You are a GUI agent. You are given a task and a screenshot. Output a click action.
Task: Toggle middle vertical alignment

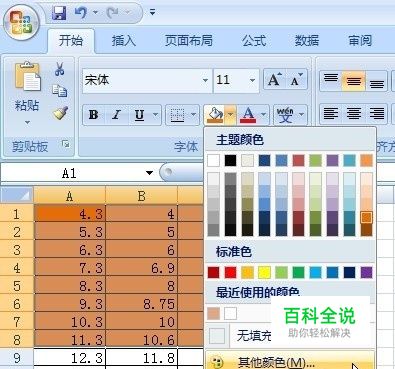[354, 81]
